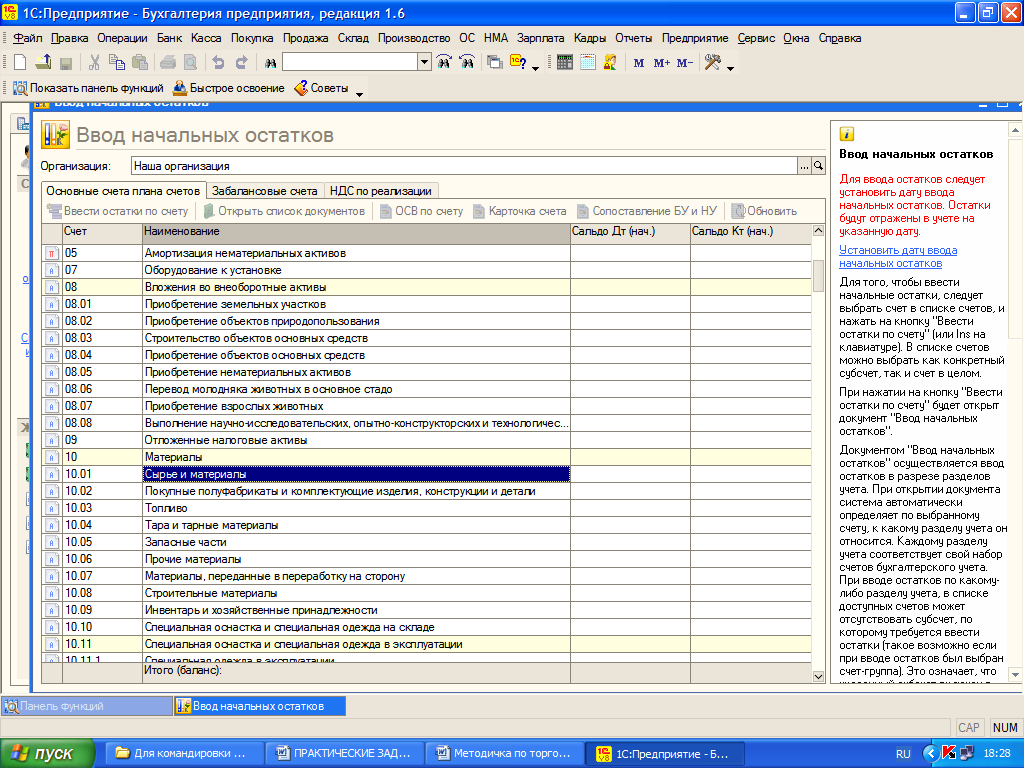This screenshot has height=768, width=1024.
Task: Click the toolbar search text field
Action: [350, 63]
